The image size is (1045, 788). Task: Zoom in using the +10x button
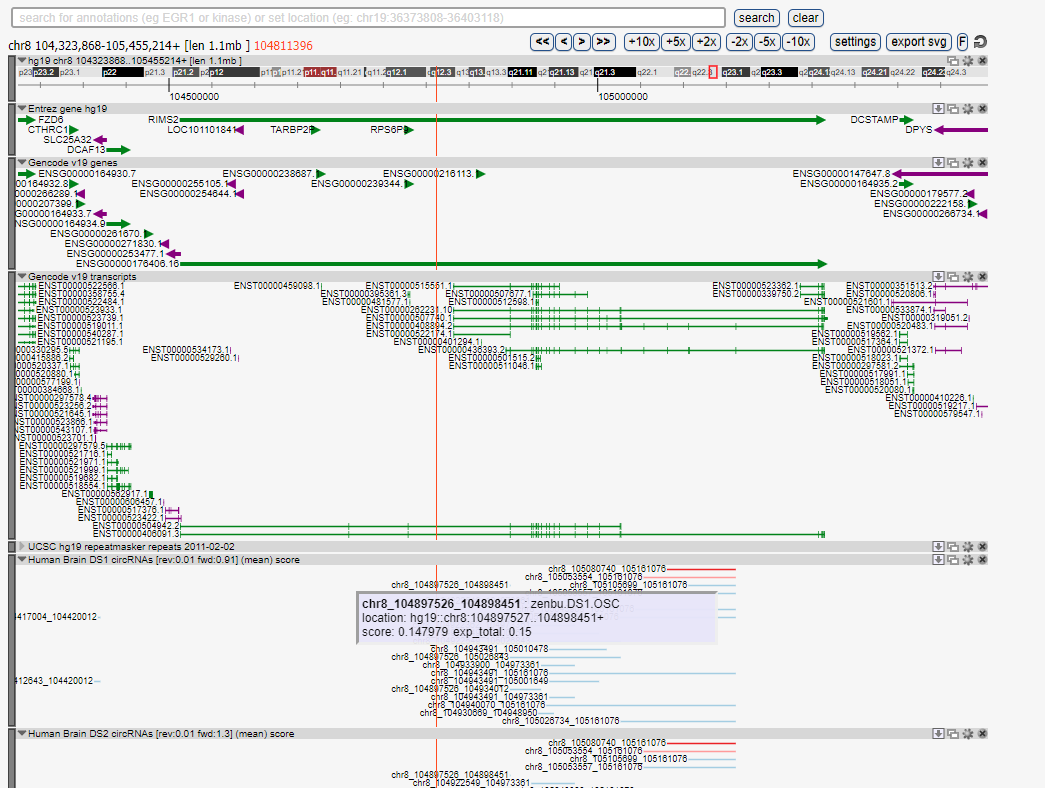pyautogui.click(x=640, y=42)
